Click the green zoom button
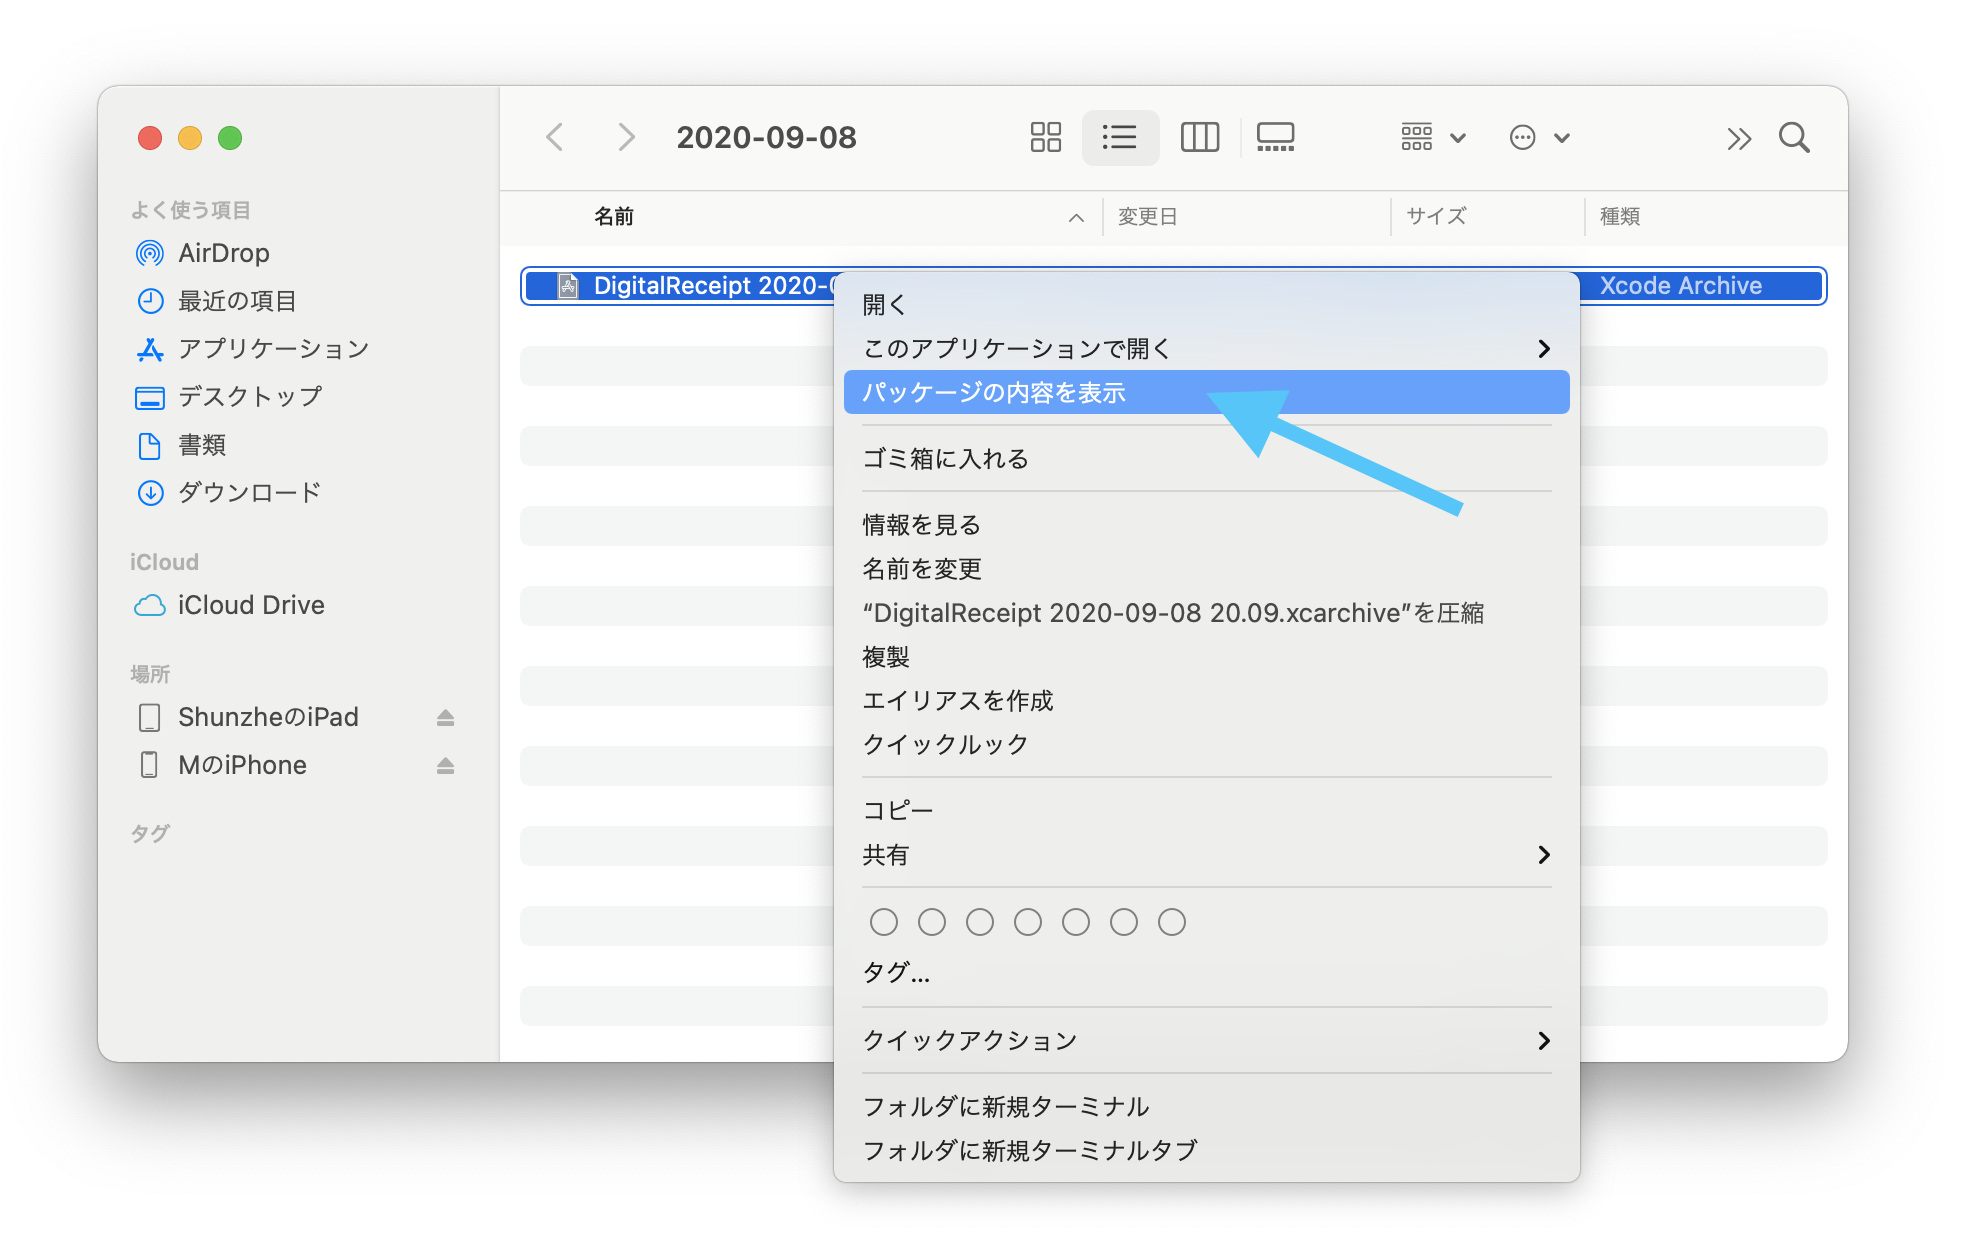1978x1254 pixels. (x=230, y=138)
